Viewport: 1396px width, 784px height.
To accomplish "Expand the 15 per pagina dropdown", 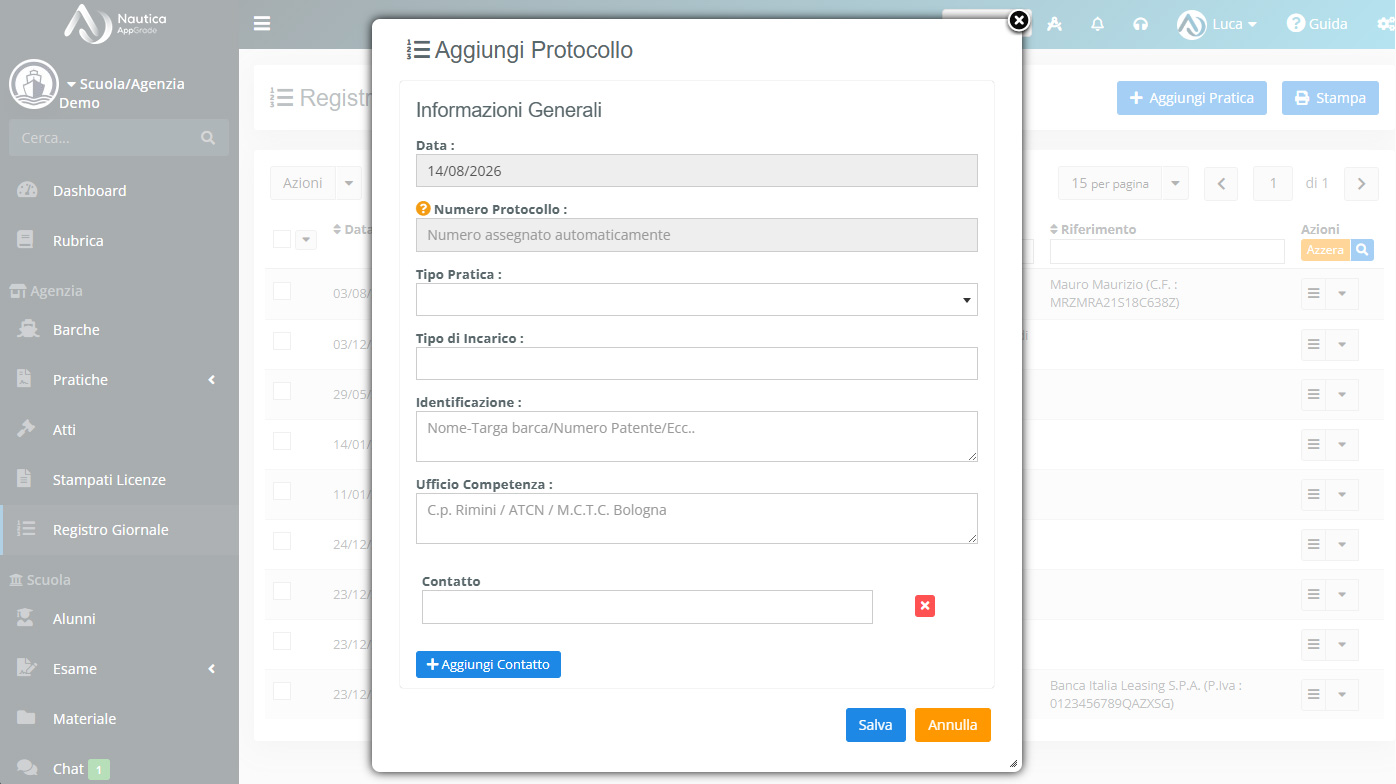I will pyautogui.click(x=1123, y=184).
